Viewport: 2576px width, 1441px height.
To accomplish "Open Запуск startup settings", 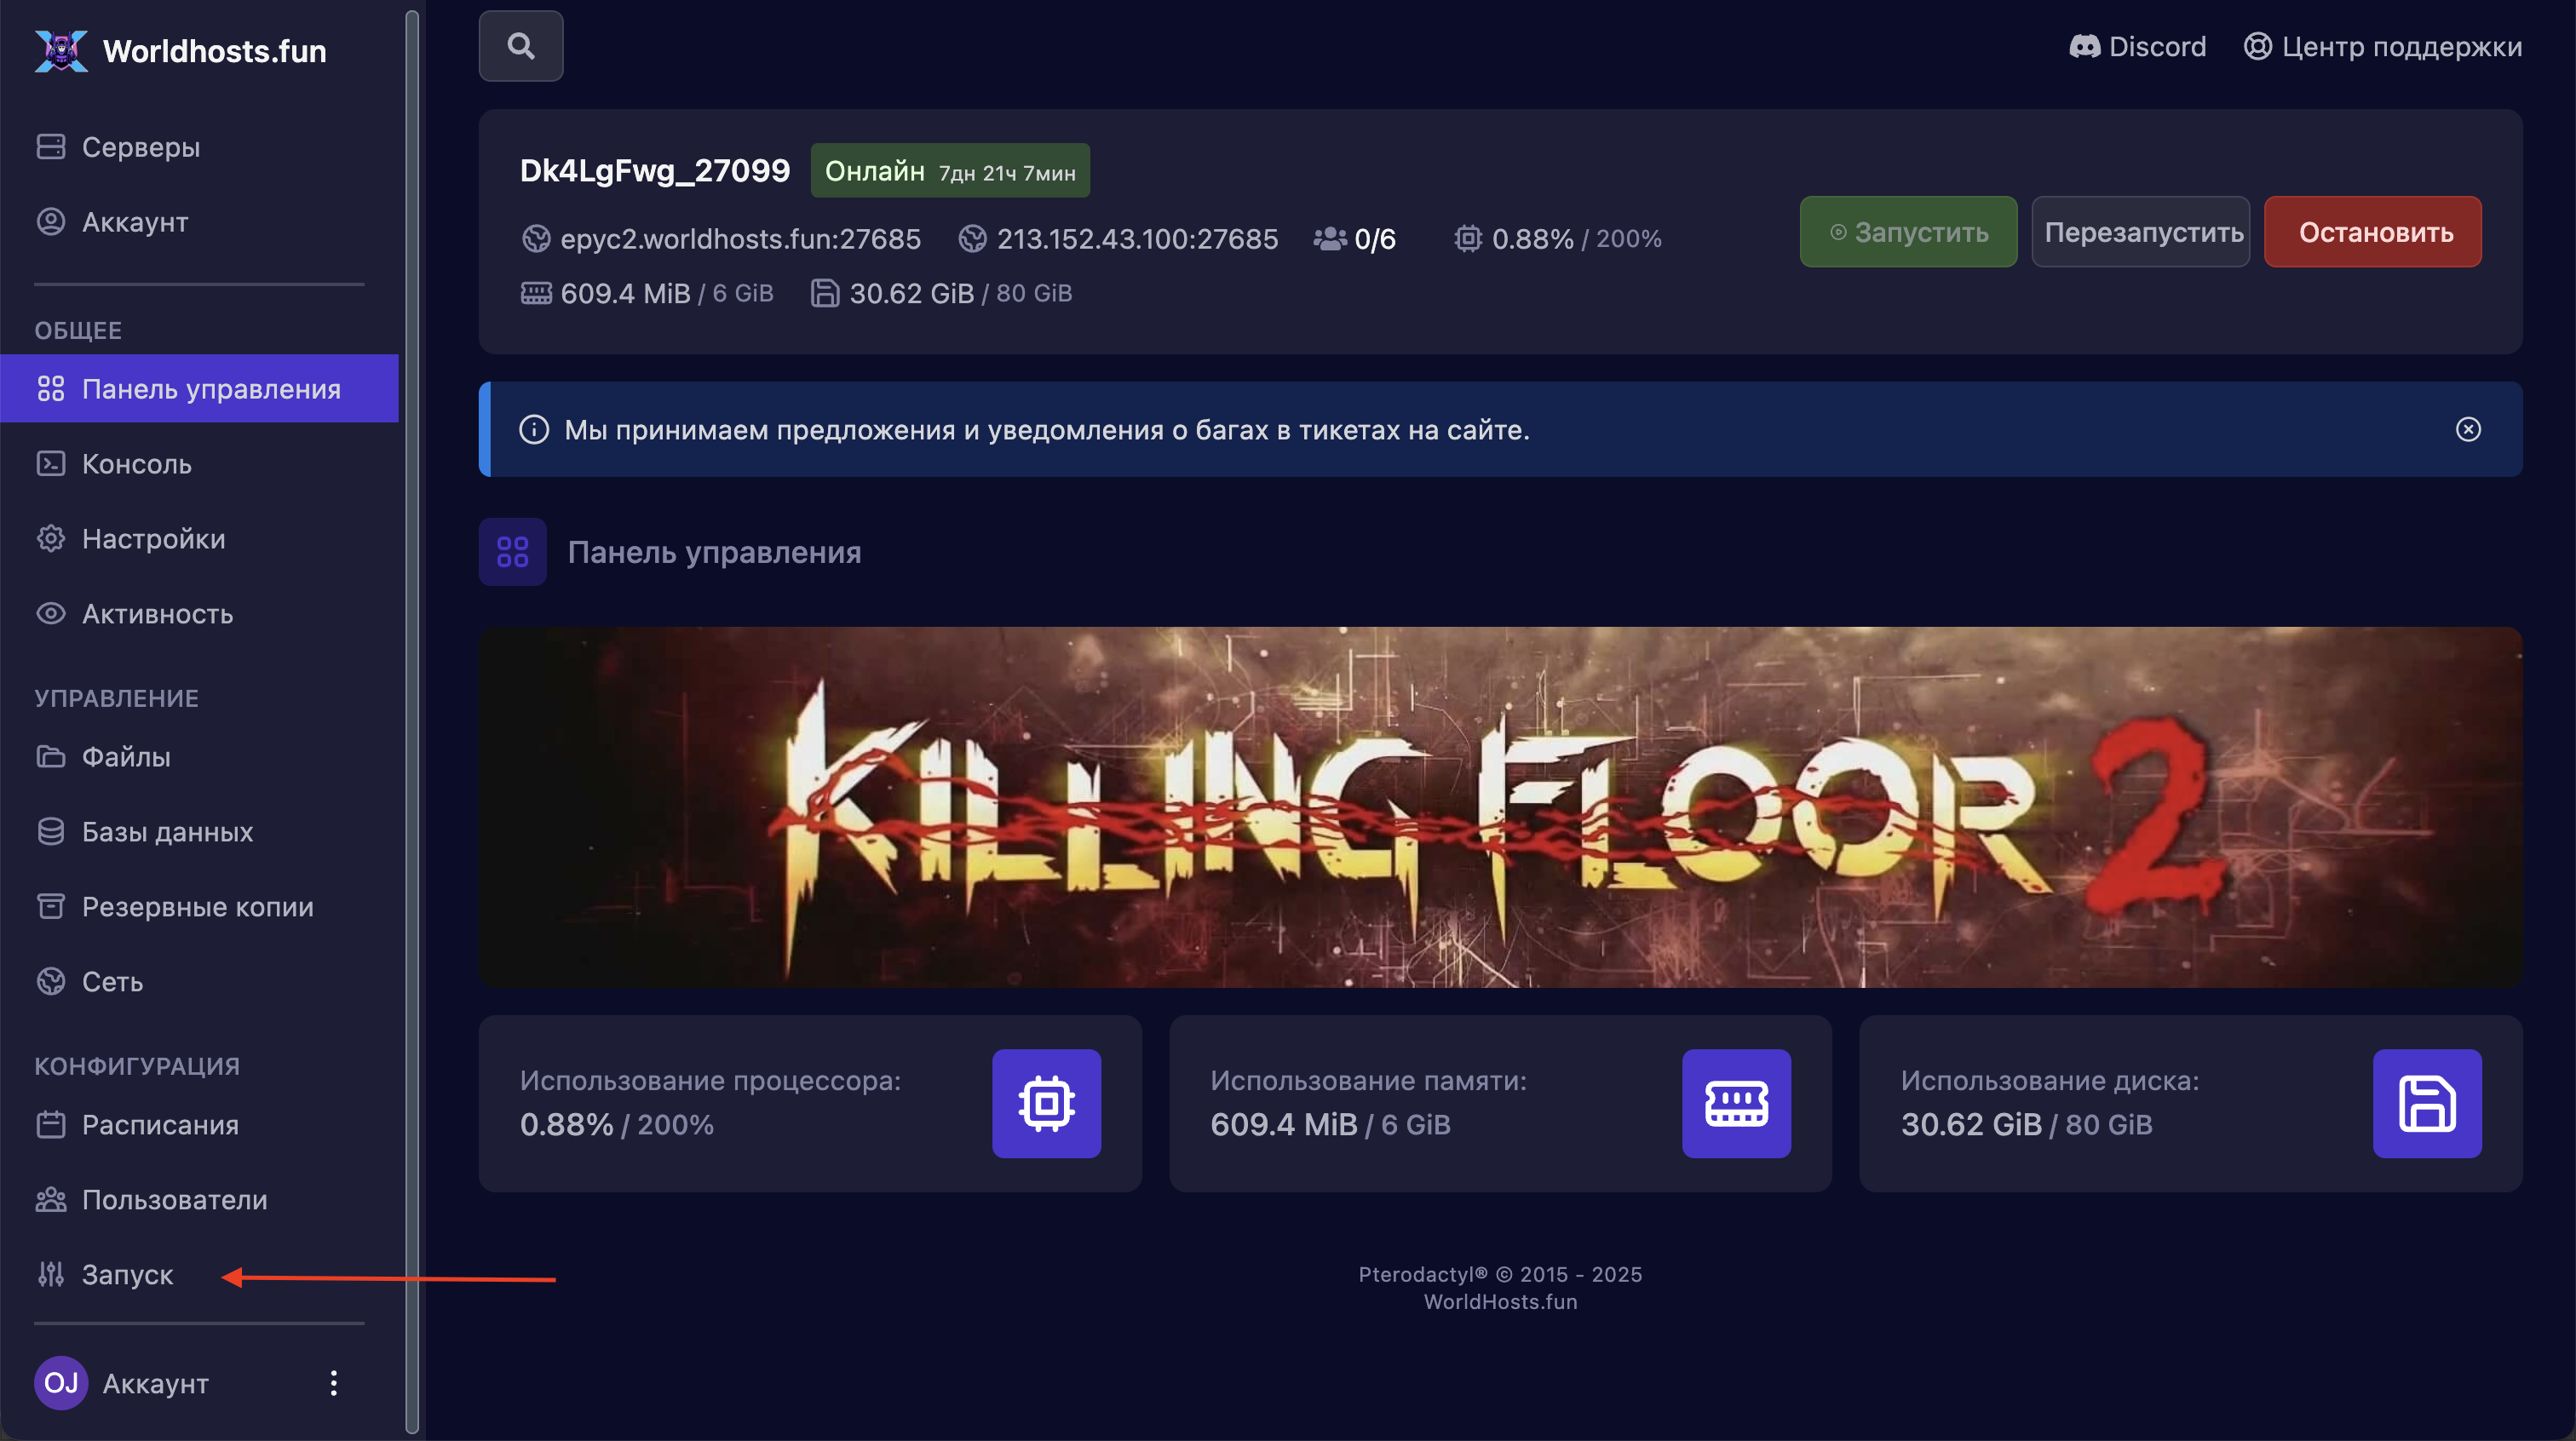I will tap(127, 1275).
